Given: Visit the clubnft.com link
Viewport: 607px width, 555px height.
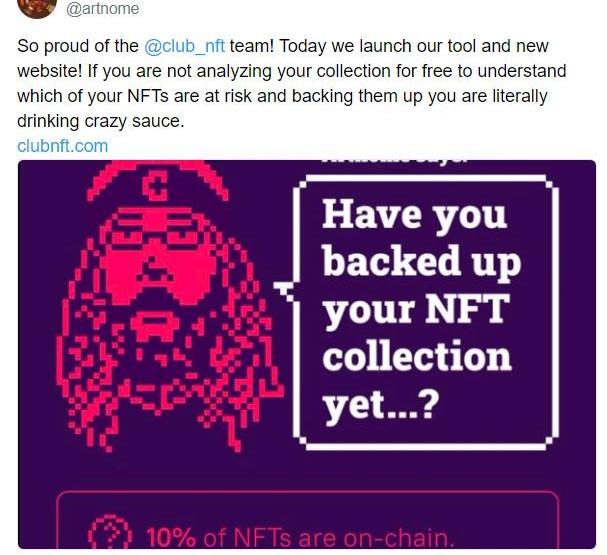Looking at the screenshot, I should (62, 145).
